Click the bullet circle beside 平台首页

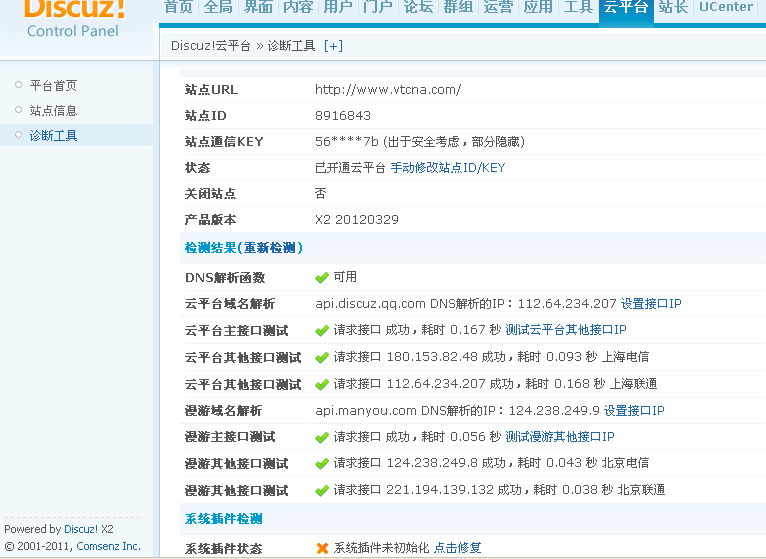(x=19, y=85)
